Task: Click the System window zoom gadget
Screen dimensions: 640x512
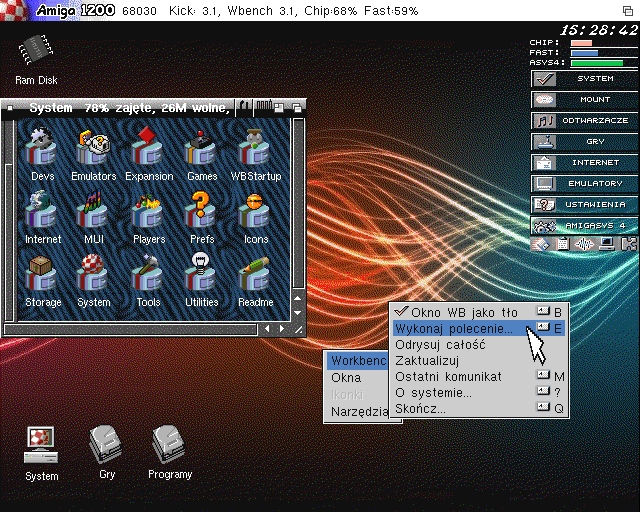Action: (x=279, y=108)
